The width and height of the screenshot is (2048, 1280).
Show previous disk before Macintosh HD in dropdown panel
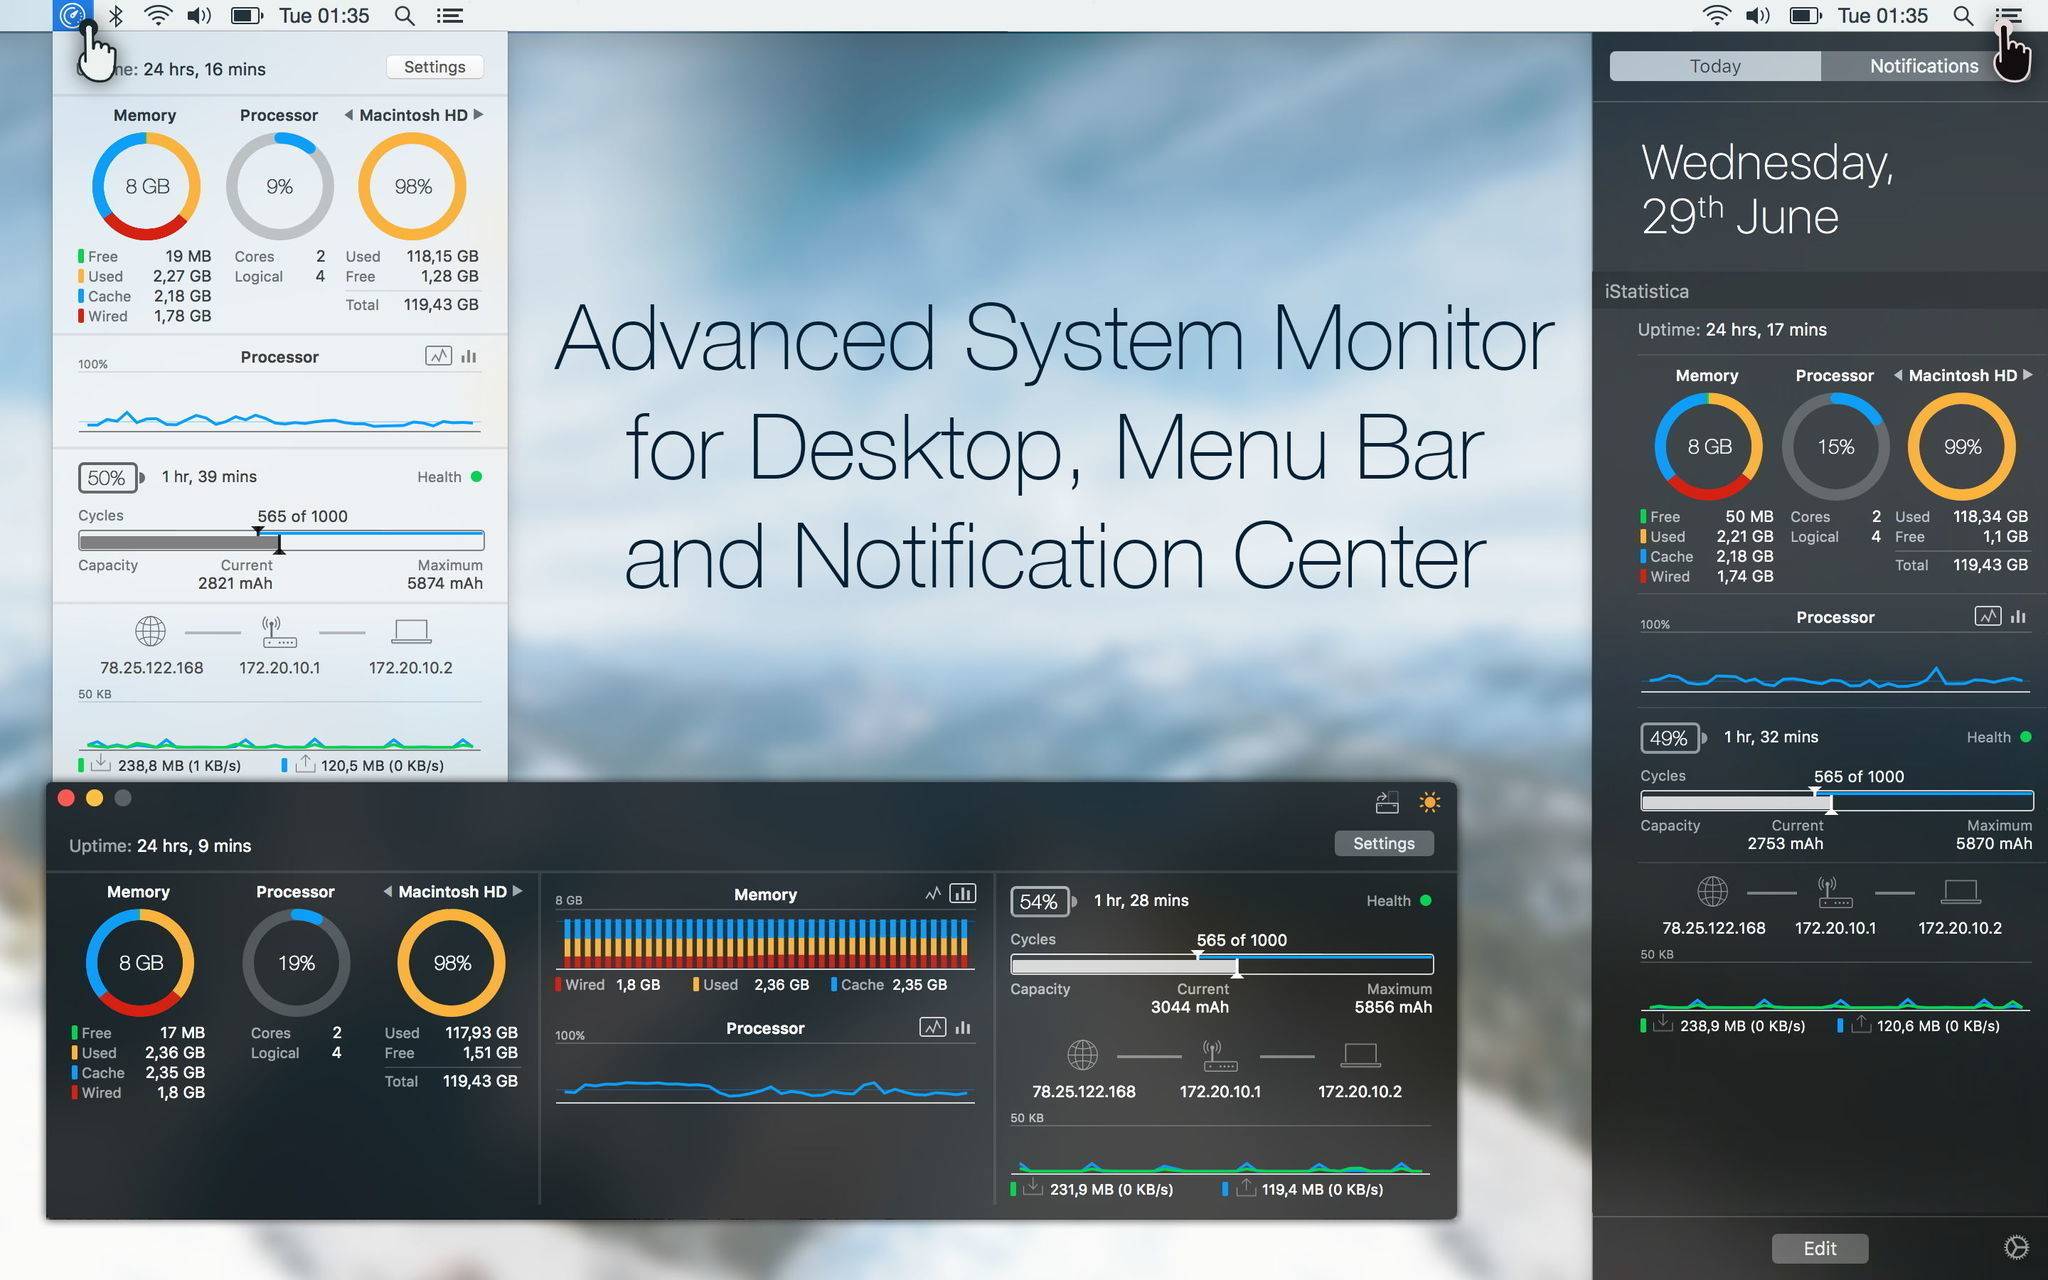pos(348,115)
